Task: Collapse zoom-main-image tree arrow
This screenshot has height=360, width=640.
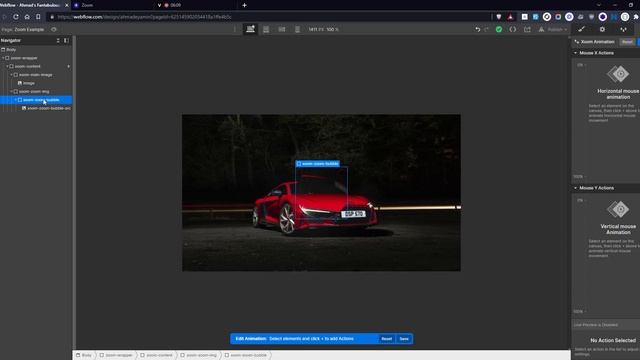Action: pos(11,75)
